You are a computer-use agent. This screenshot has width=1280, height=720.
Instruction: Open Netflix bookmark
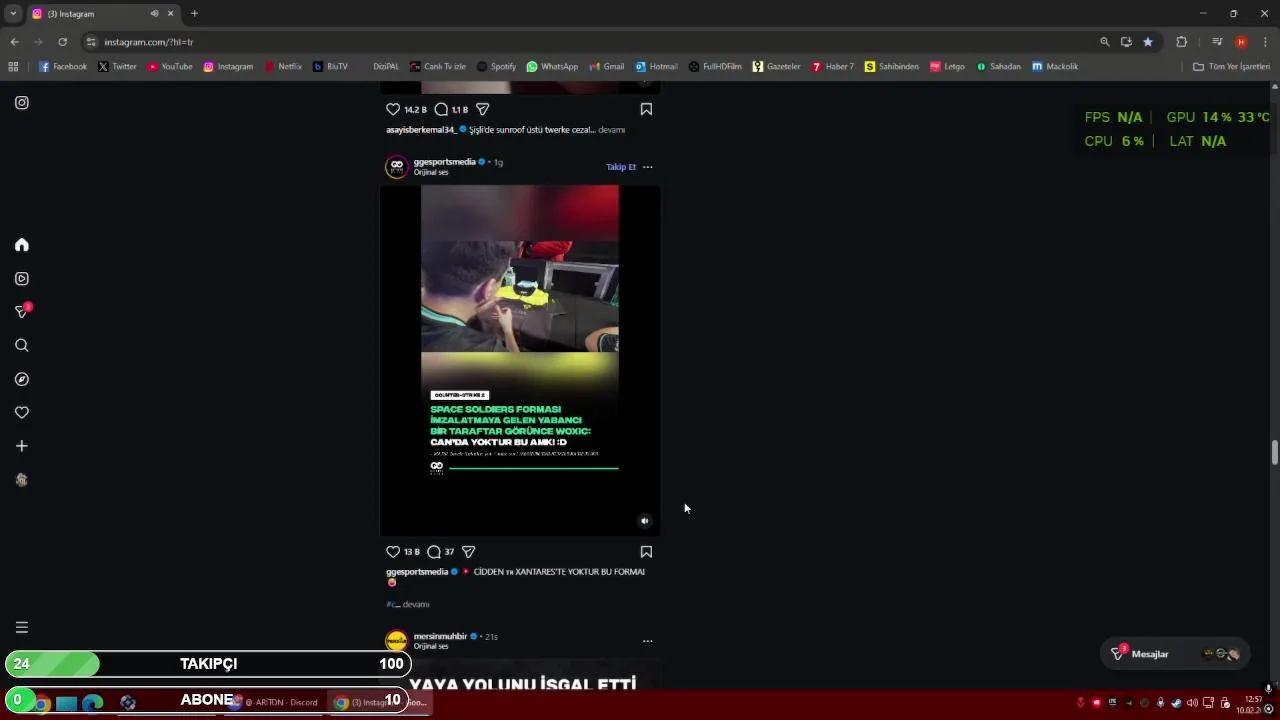pos(283,67)
